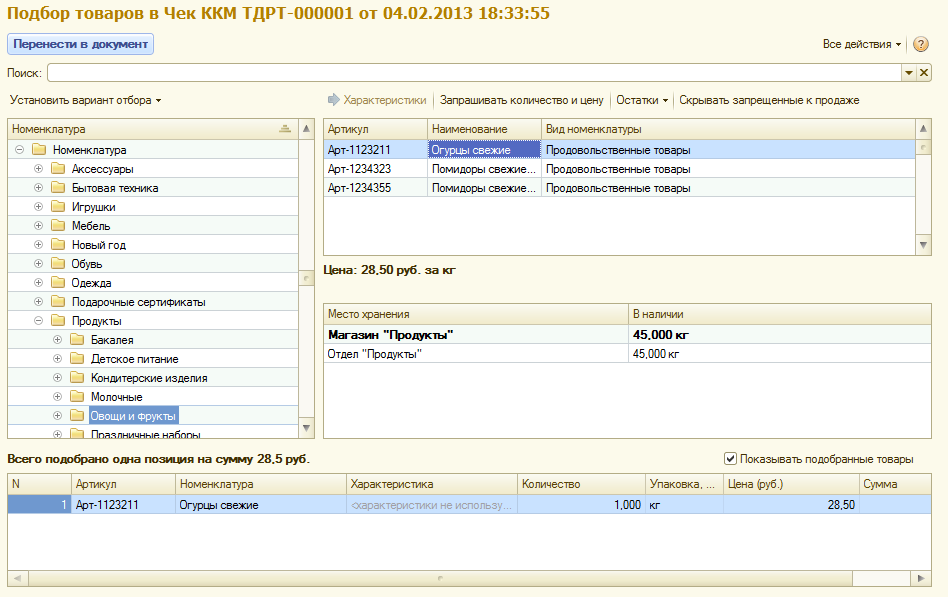Screen dimensions: 948x597
Task: Click the folder icon of Одежда
Action: 58,282
